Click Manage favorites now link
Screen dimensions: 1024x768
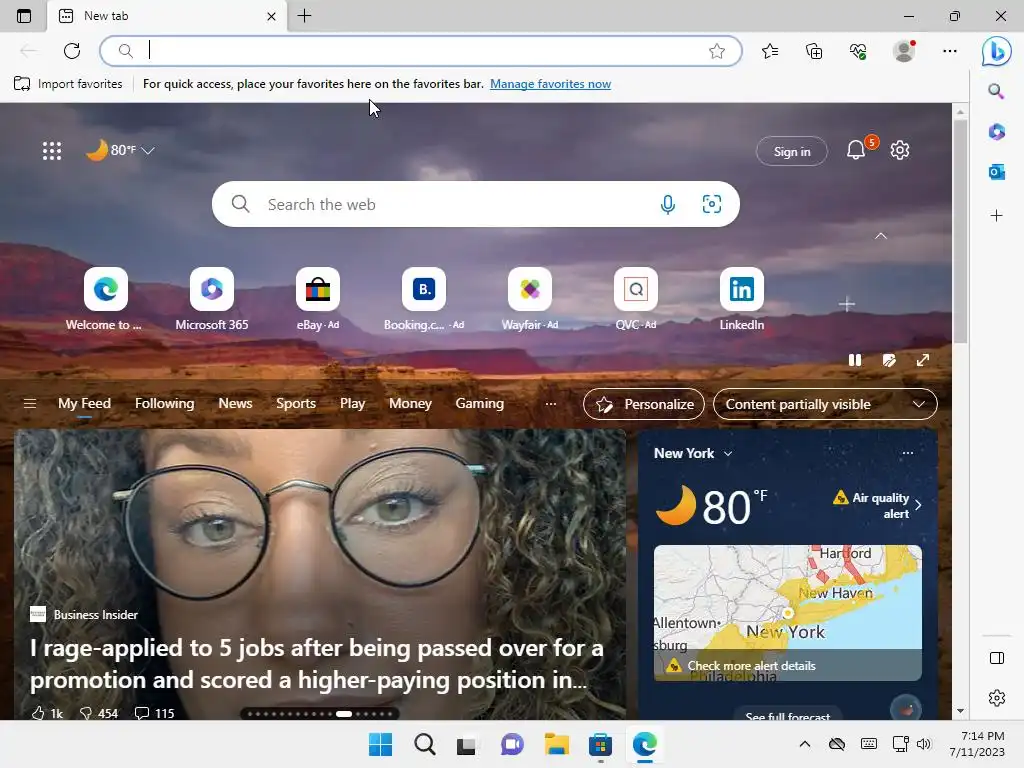tap(551, 84)
